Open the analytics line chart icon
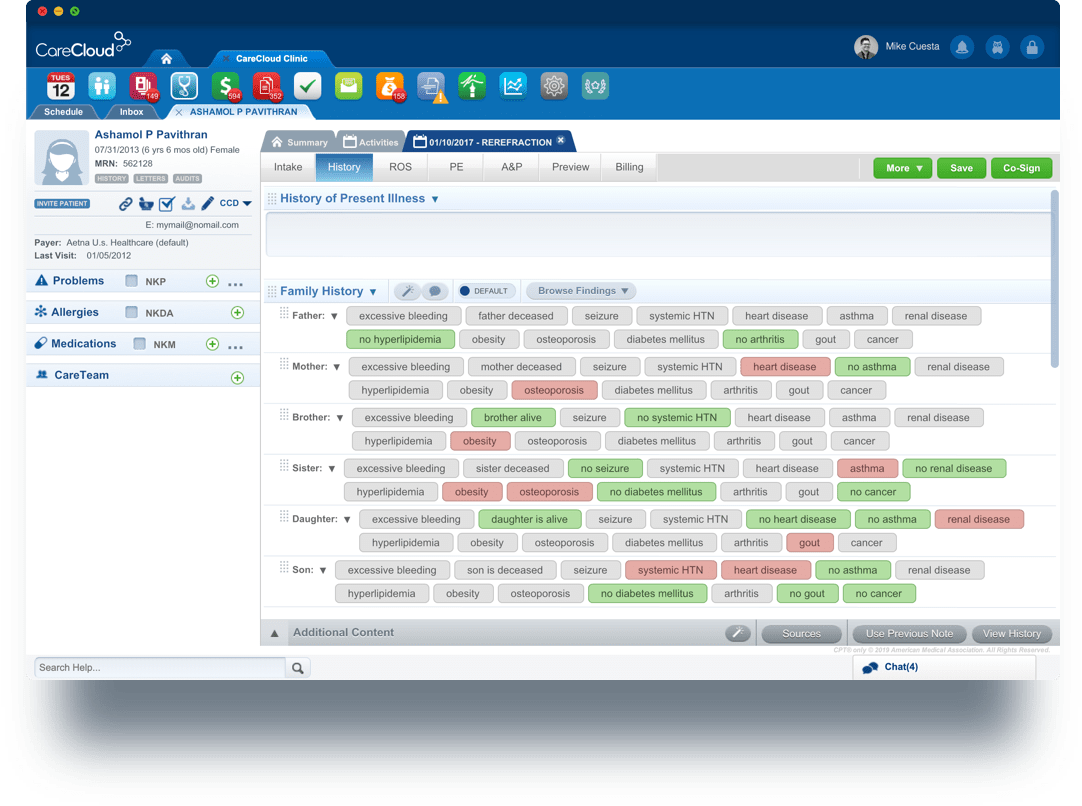The width and height of the screenshot is (1082, 806). tap(513, 86)
